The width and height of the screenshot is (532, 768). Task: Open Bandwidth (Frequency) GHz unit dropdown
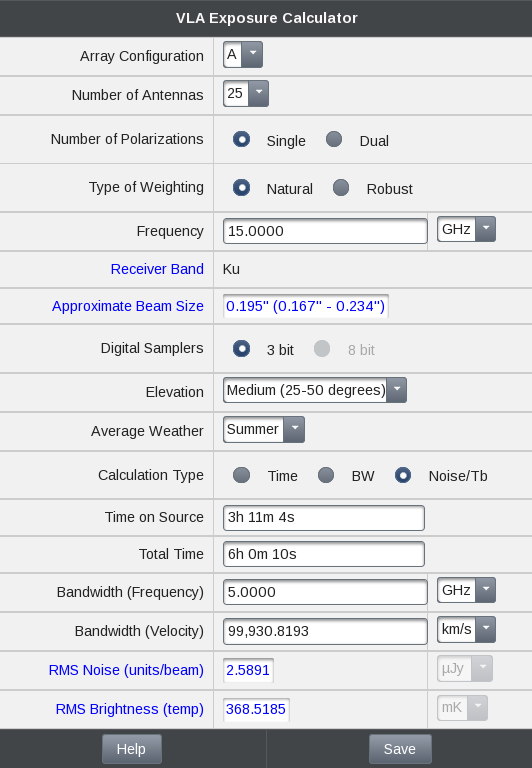pos(466,590)
